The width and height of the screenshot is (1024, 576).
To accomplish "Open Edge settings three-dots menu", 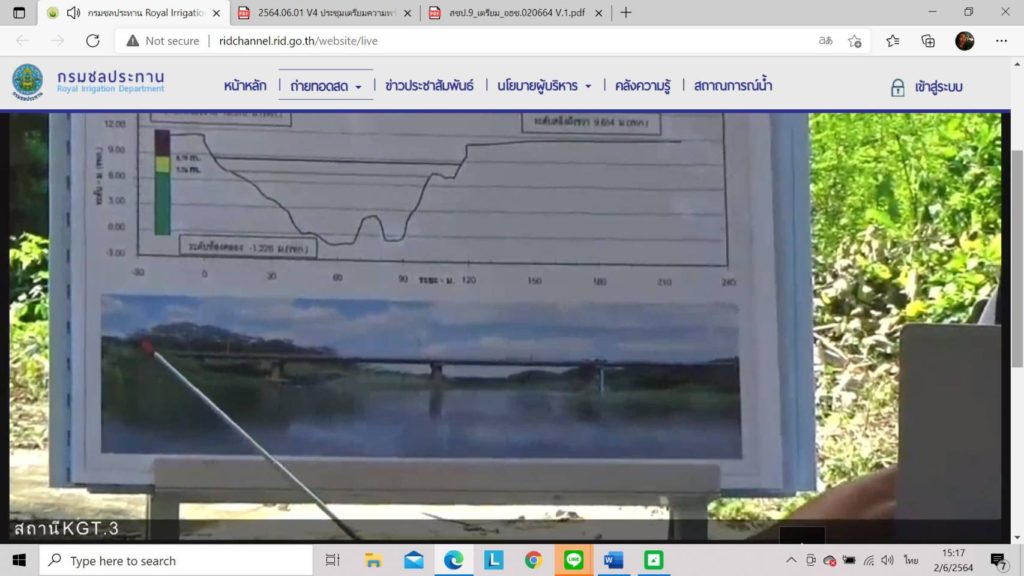I will coord(1001,41).
